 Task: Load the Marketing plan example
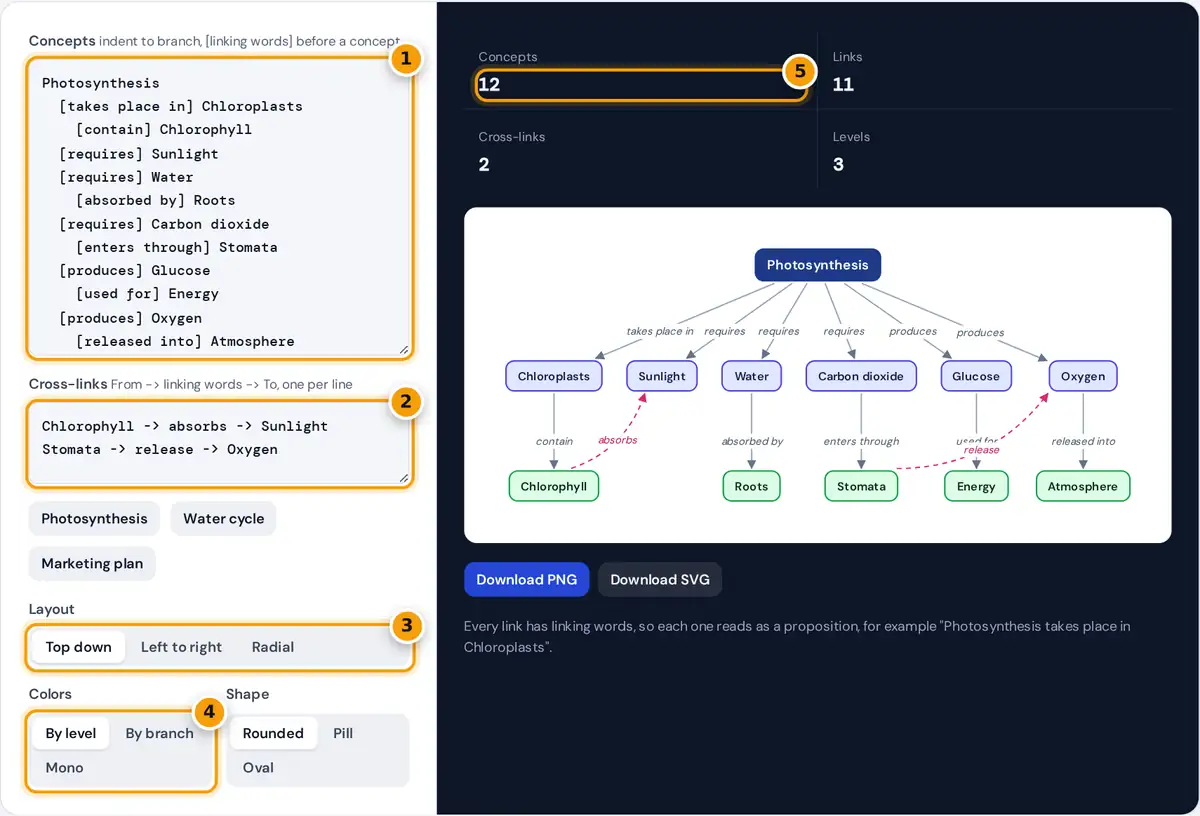(x=92, y=563)
